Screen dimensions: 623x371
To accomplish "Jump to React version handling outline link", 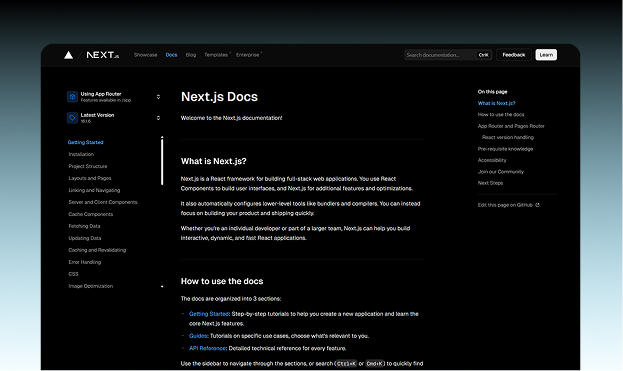I will (508, 137).
